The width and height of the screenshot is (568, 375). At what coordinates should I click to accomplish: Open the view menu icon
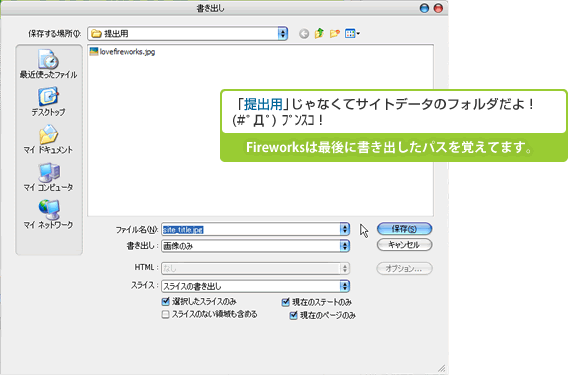352,34
